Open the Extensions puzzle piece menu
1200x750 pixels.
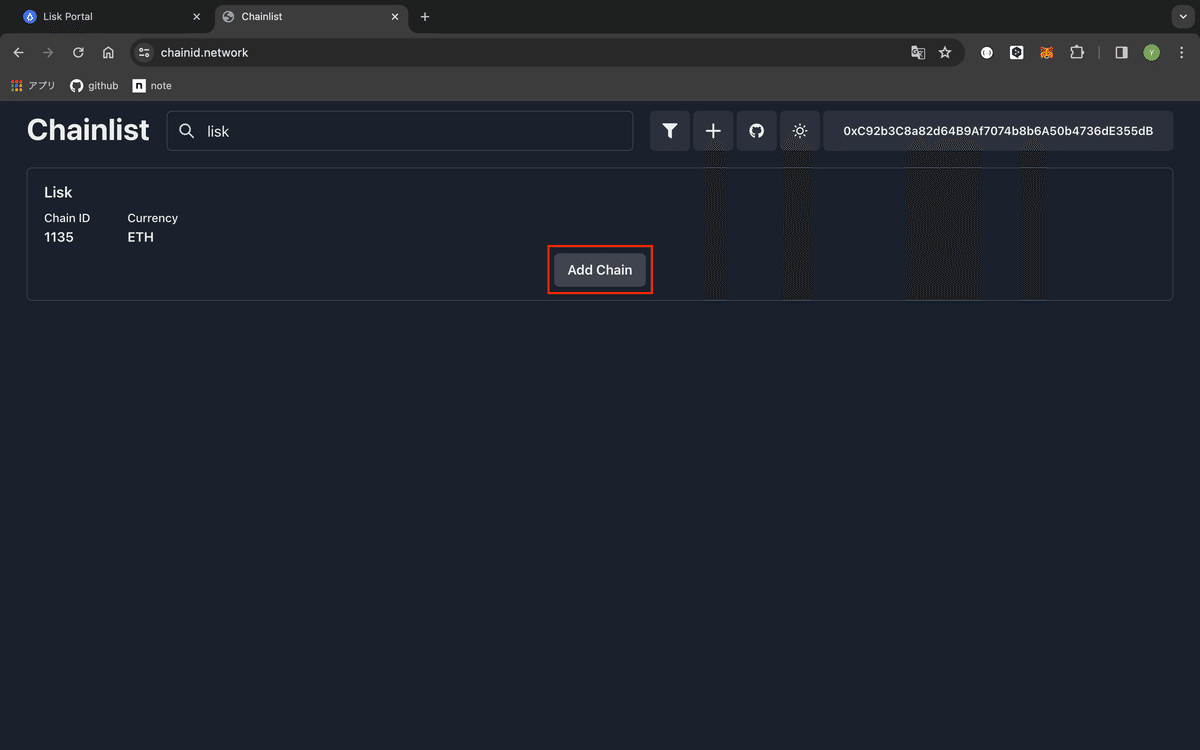click(x=1077, y=53)
